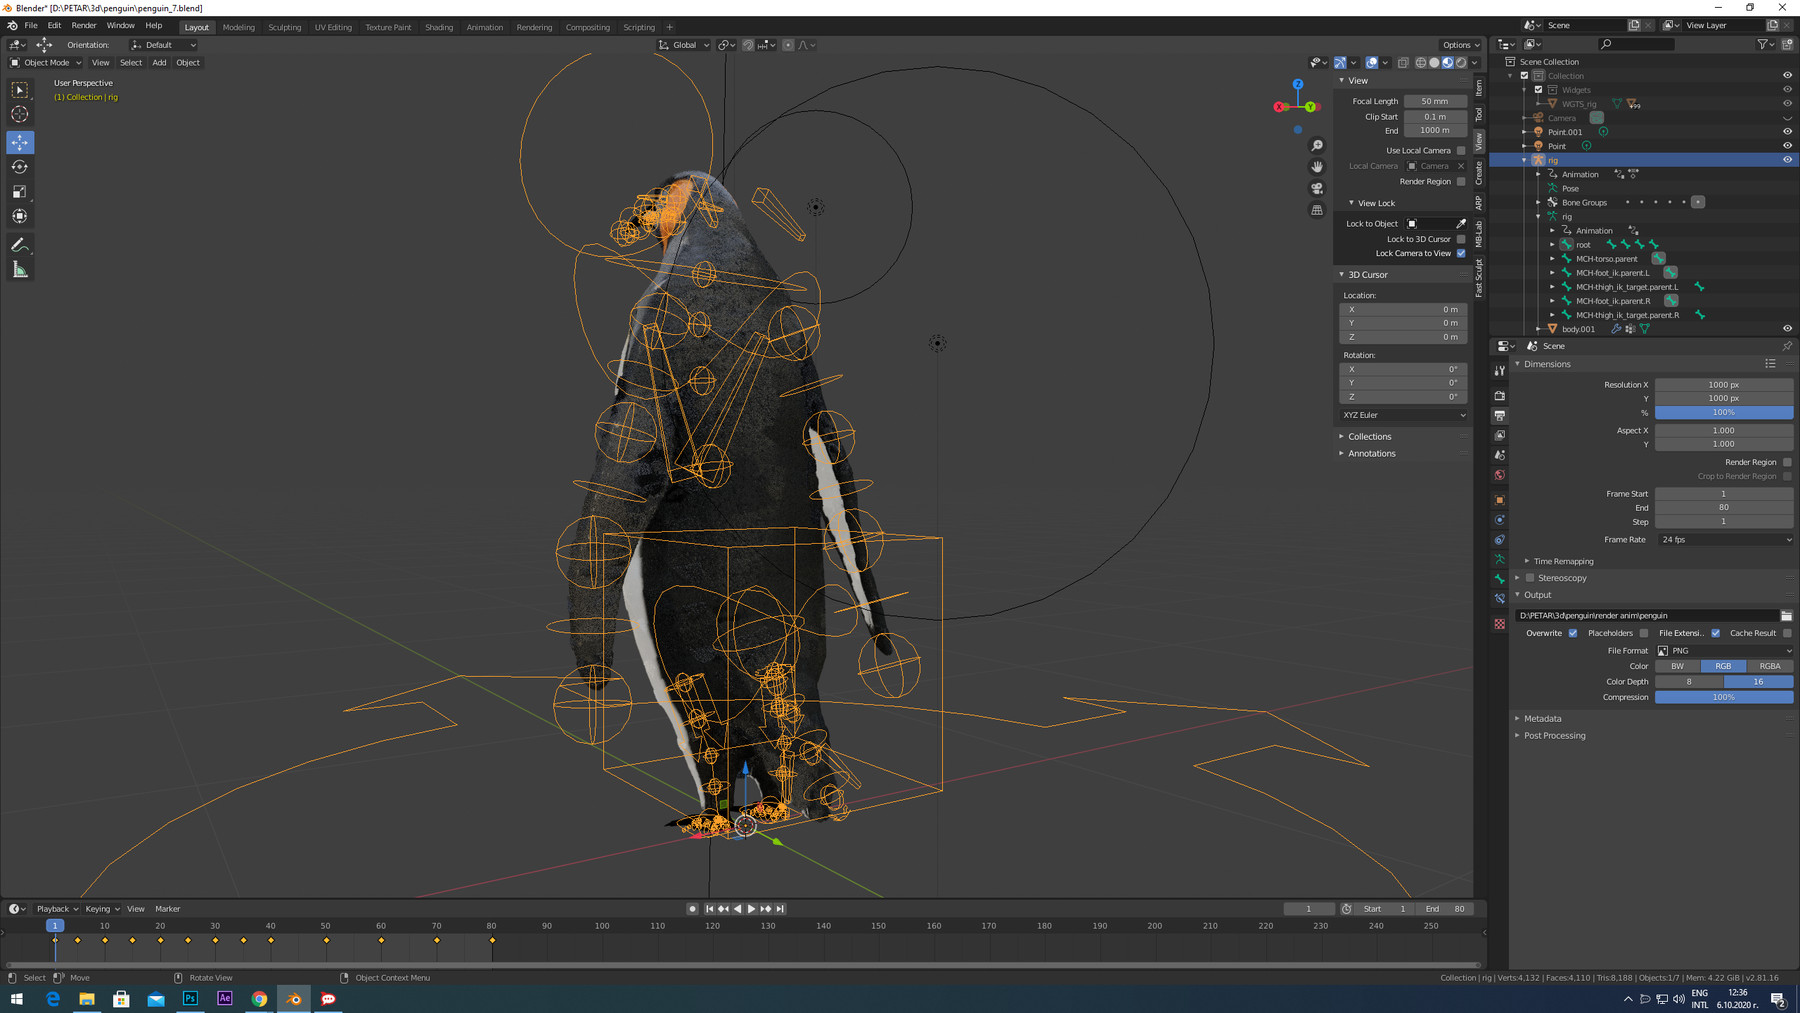
Task: Open the Render menu
Action: 84,26
